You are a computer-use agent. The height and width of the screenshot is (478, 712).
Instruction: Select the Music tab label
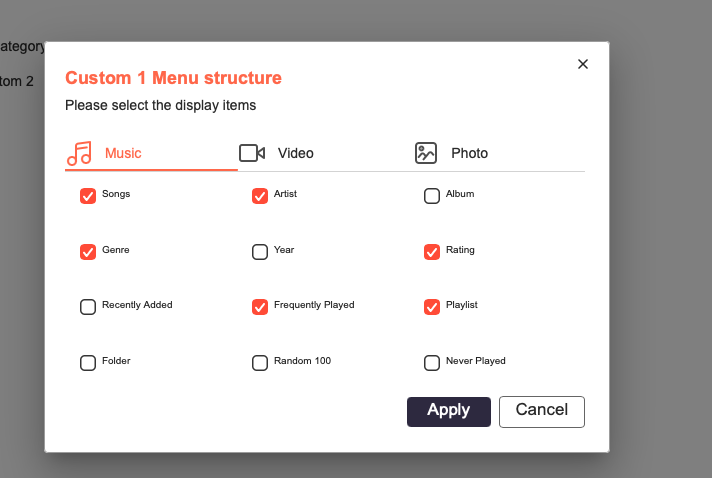tap(123, 153)
